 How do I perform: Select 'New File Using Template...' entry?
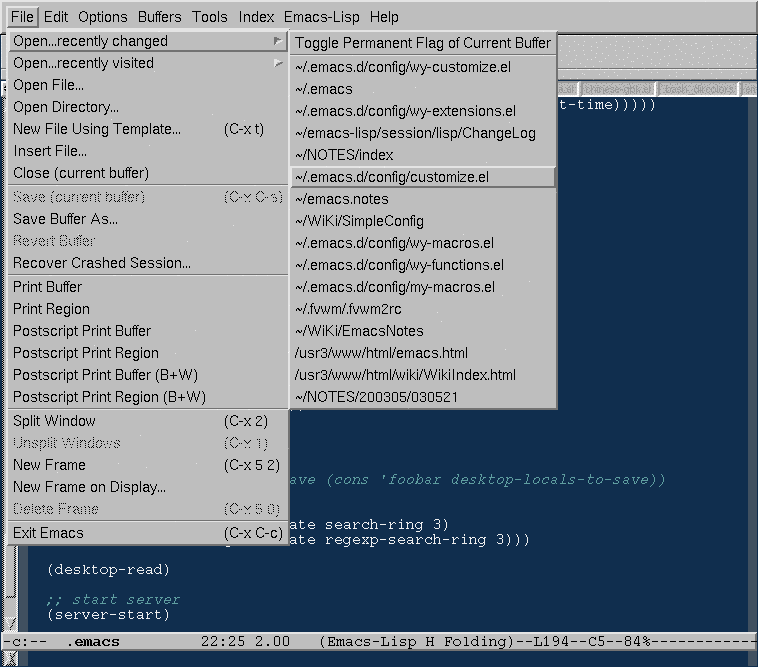97,129
